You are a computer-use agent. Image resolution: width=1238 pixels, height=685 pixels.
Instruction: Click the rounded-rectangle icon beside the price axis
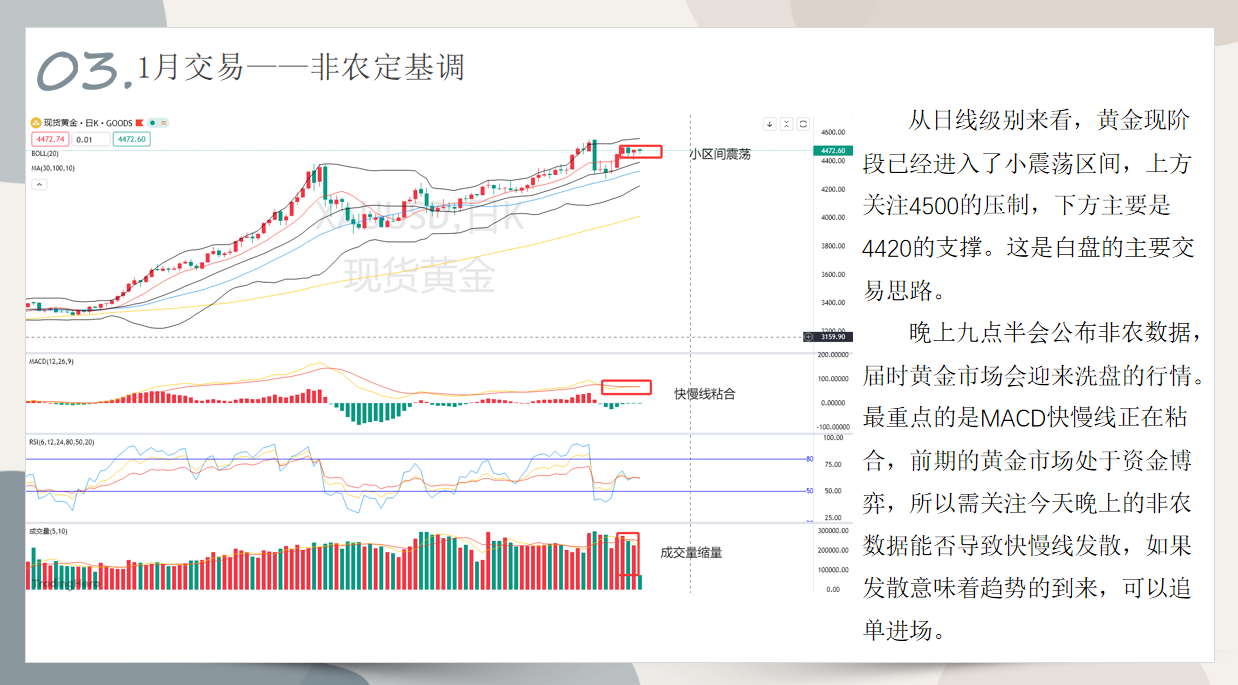pyautogui.click(x=803, y=124)
